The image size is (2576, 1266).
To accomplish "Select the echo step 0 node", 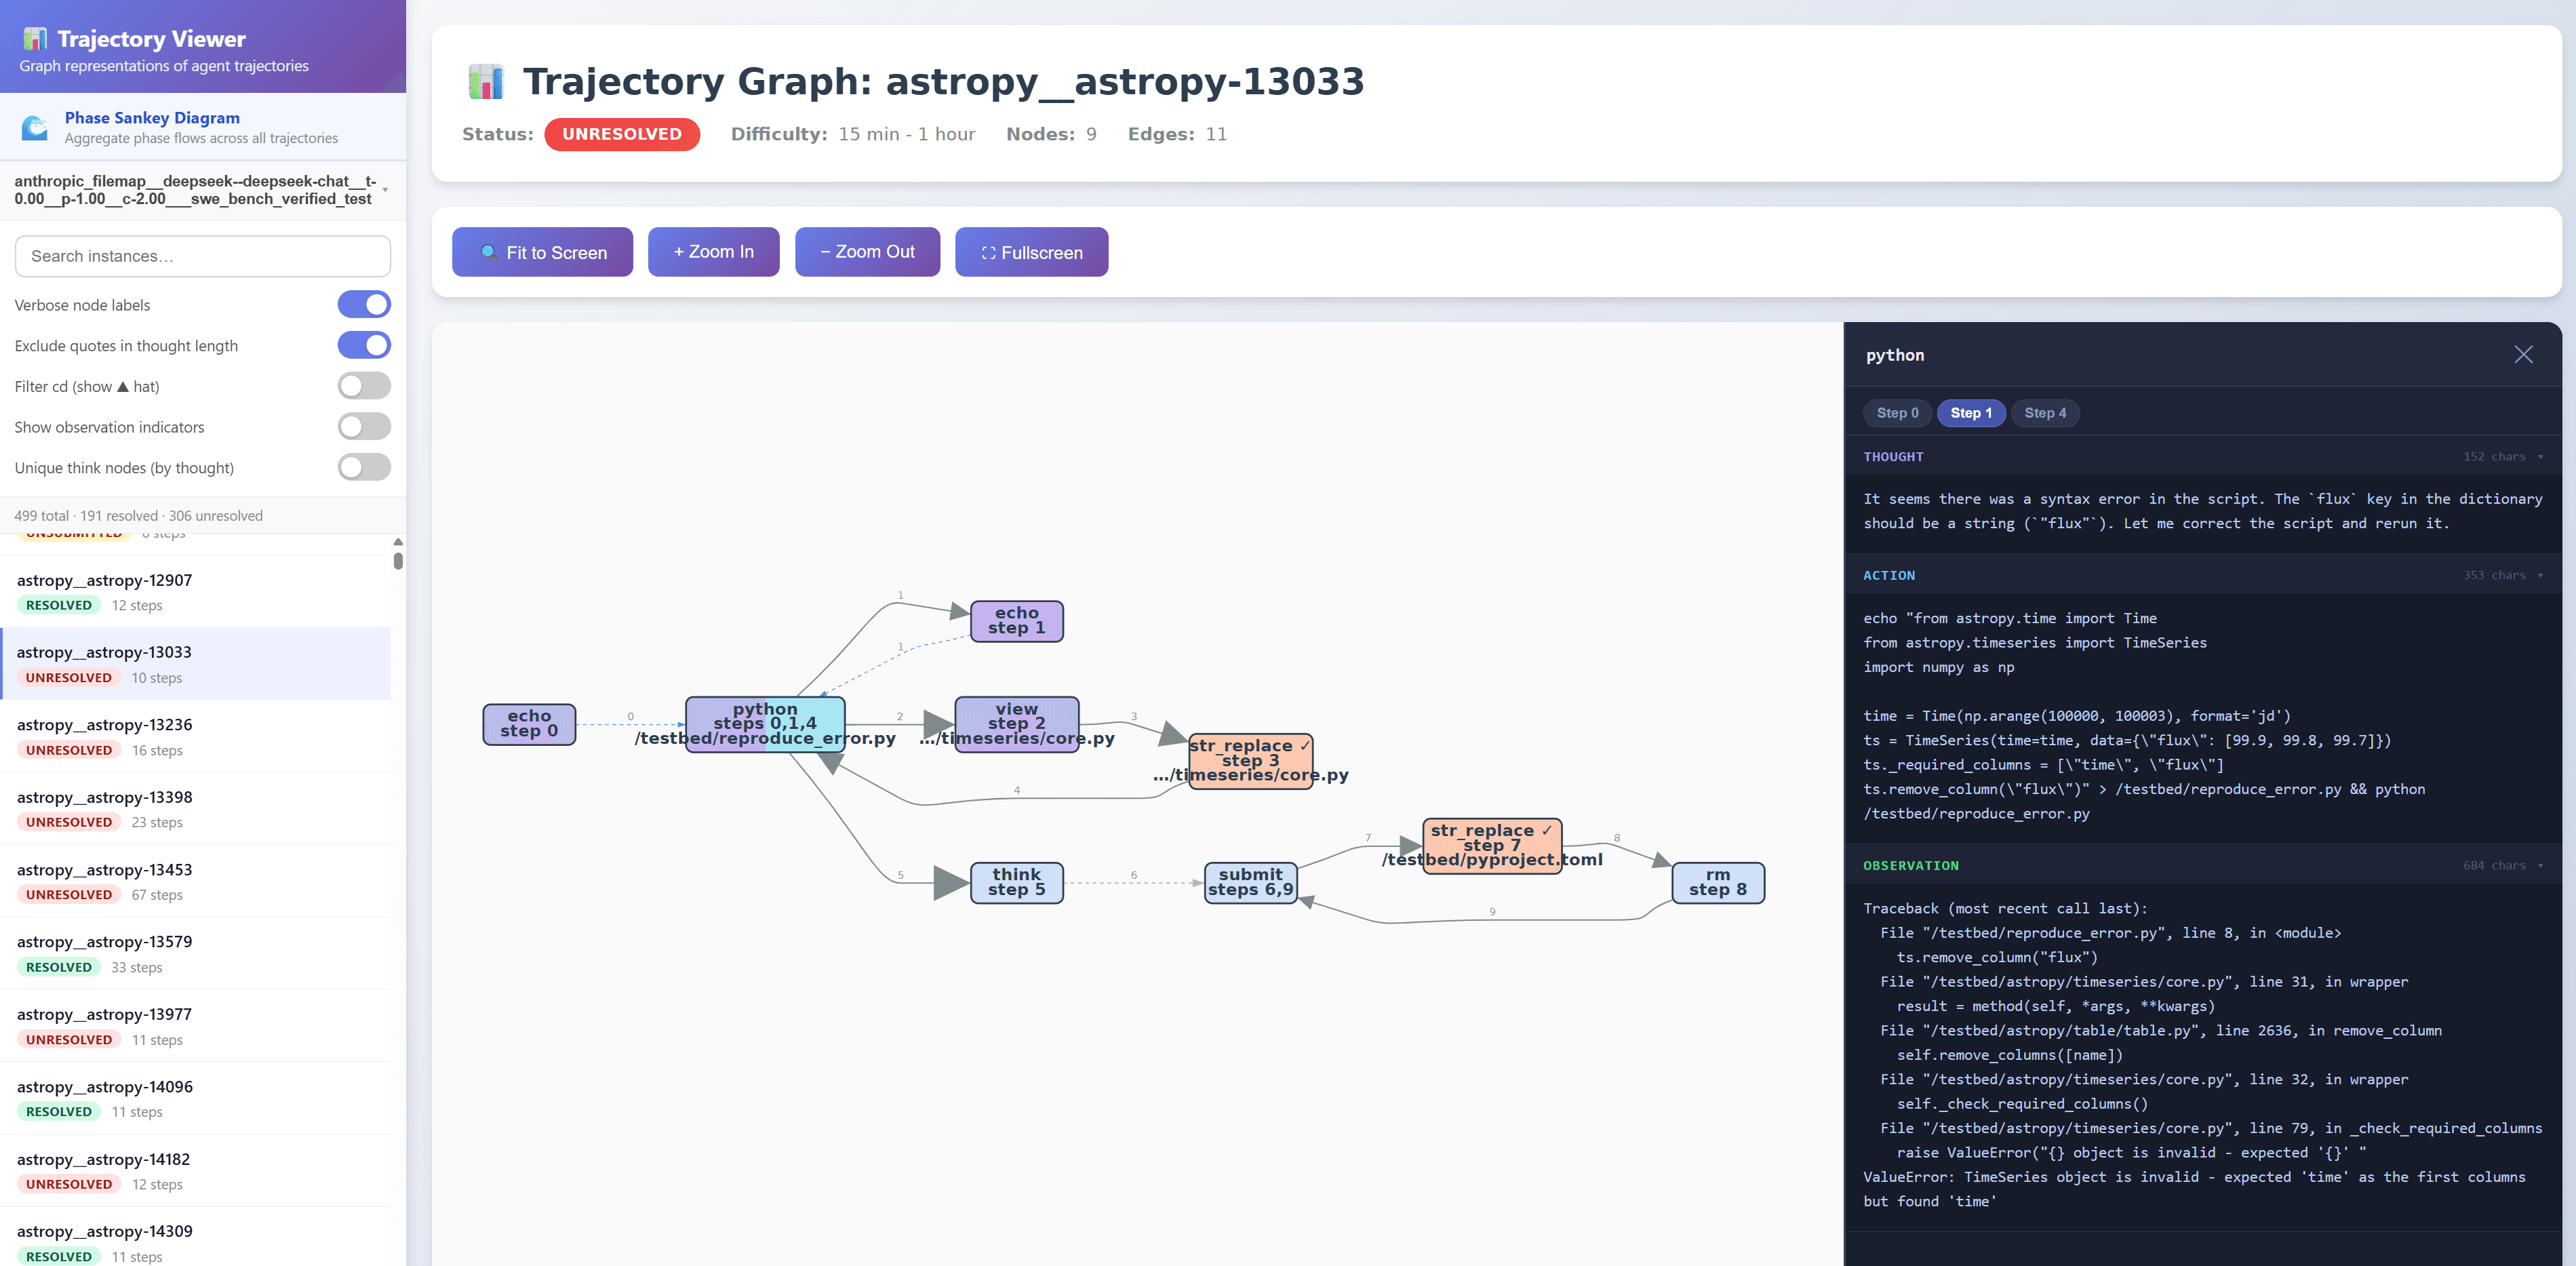I will click(529, 724).
